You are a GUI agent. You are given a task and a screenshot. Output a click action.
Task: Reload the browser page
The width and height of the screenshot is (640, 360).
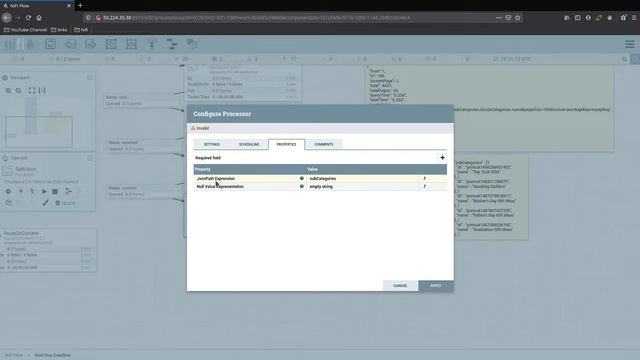click(x=28, y=18)
